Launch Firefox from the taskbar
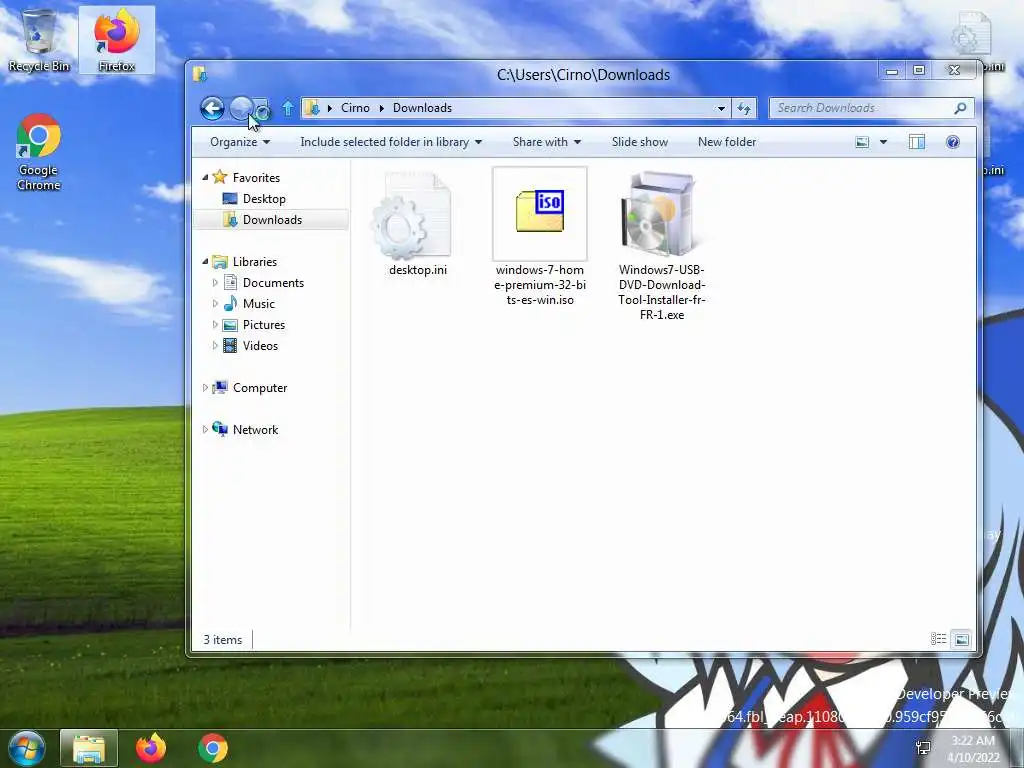Image resolution: width=1024 pixels, height=768 pixels. [151, 748]
